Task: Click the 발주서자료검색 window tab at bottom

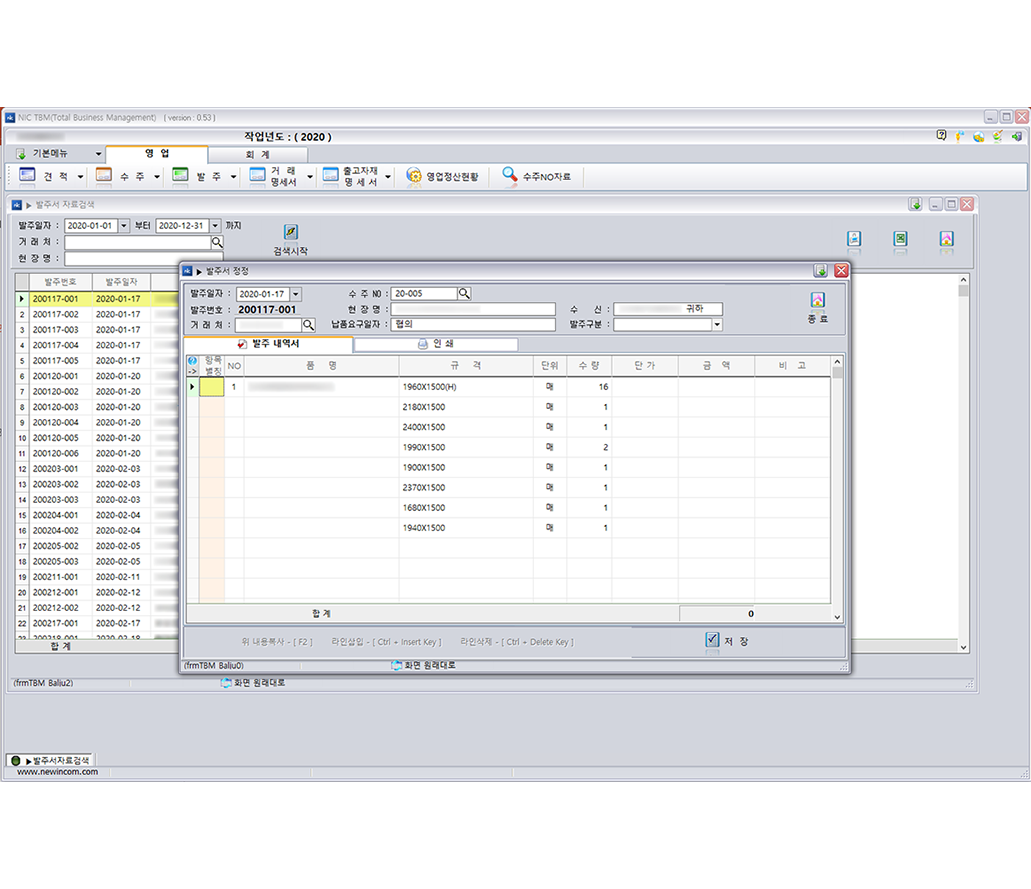Action: pos(50,760)
